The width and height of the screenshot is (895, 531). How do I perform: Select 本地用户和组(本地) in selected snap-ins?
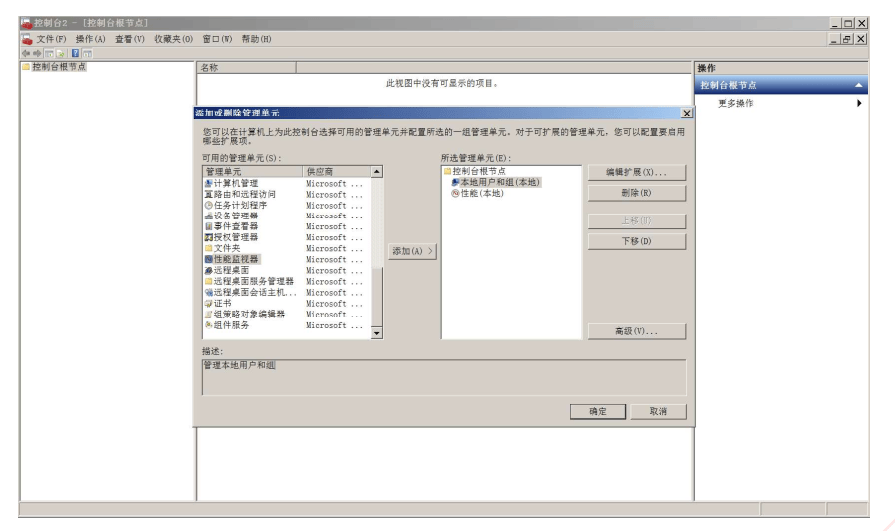click(500, 182)
